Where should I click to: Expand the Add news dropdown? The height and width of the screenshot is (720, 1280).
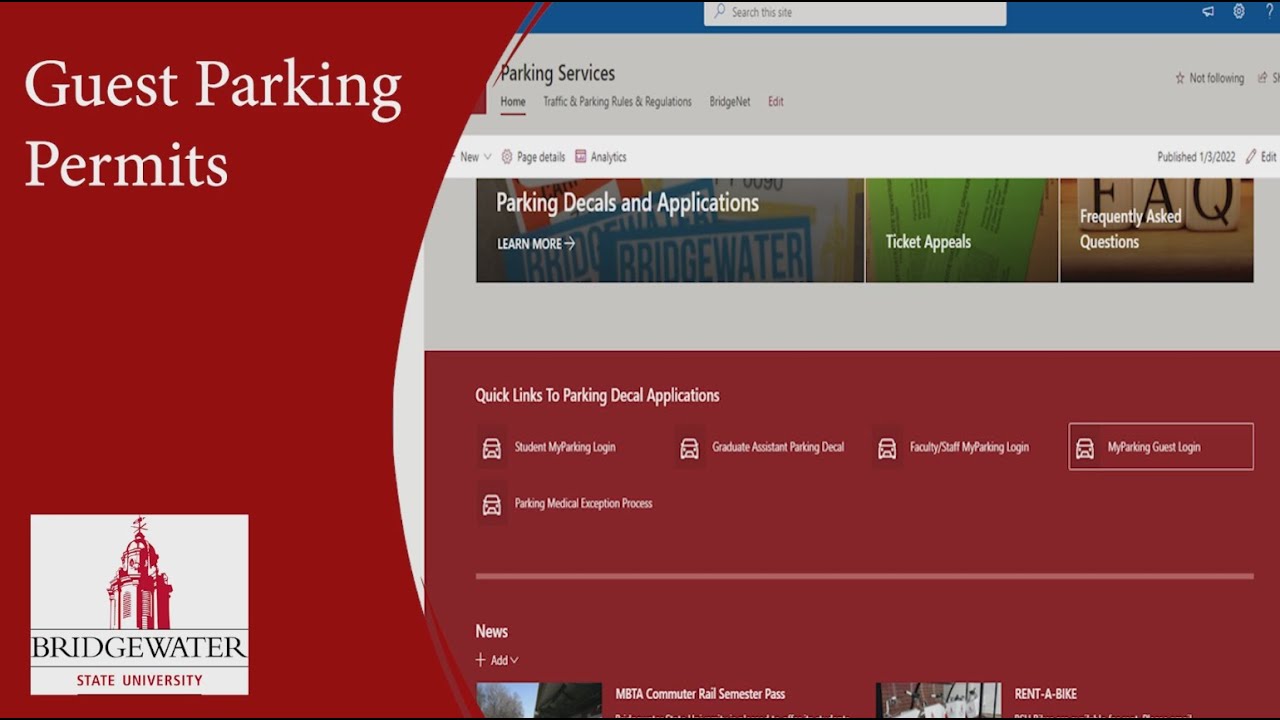514,660
